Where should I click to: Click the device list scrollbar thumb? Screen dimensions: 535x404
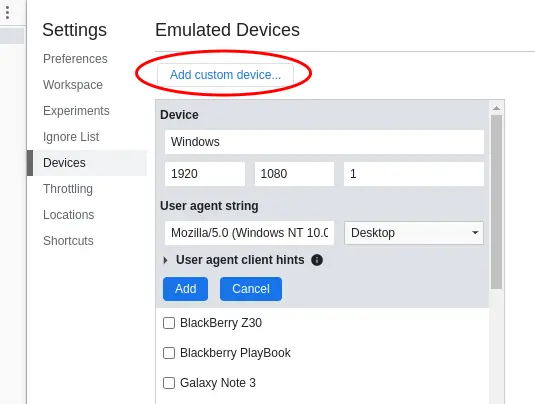(x=496, y=202)
